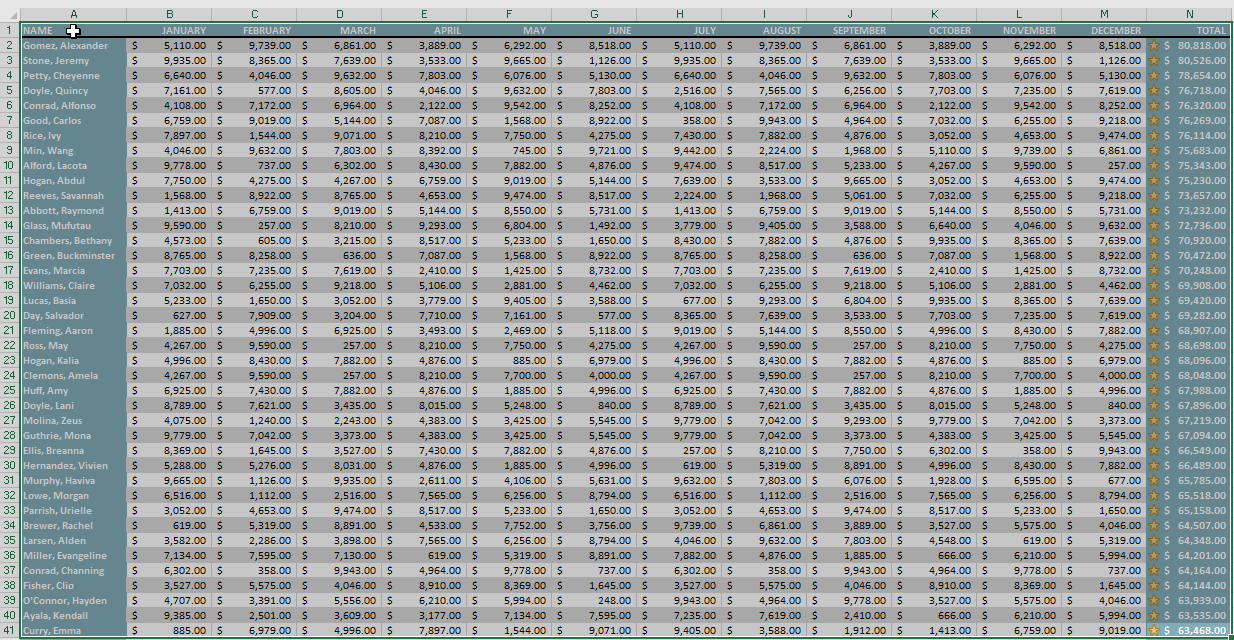
Task: Select column G header
Action: (x=595, y=14)
